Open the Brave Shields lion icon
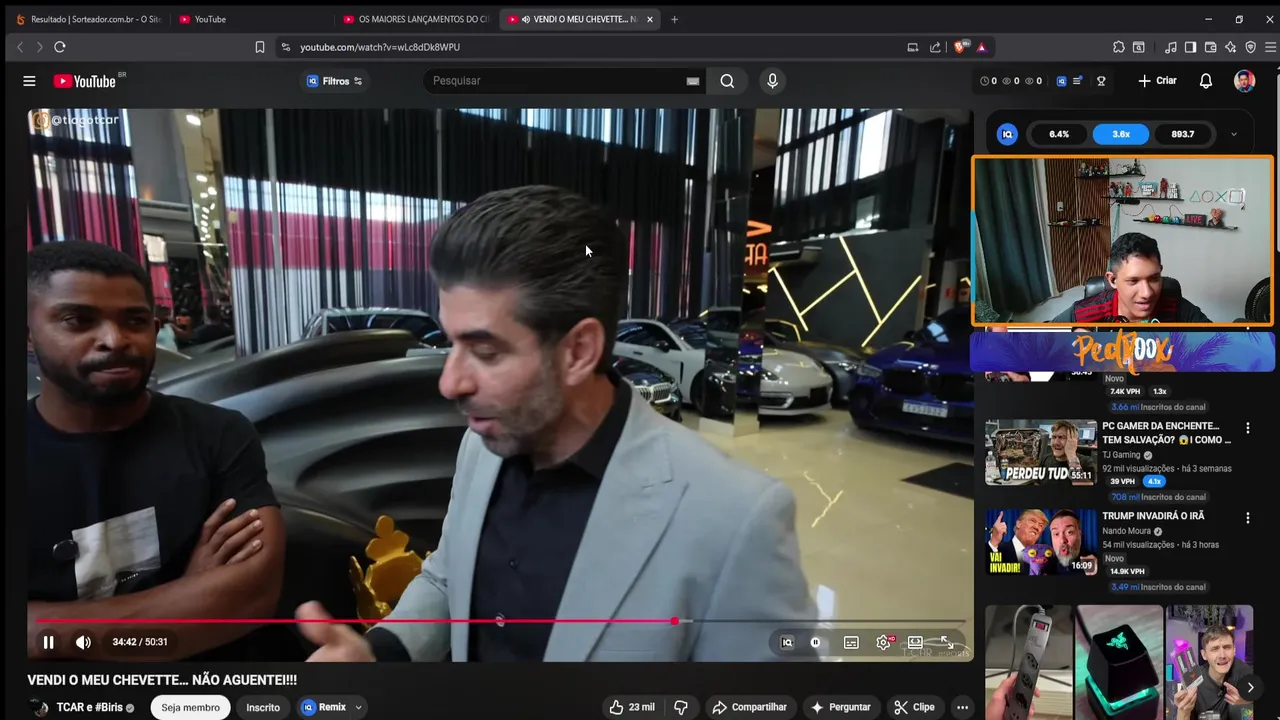The image size is (1280, 720). click(x=961, y=47)
